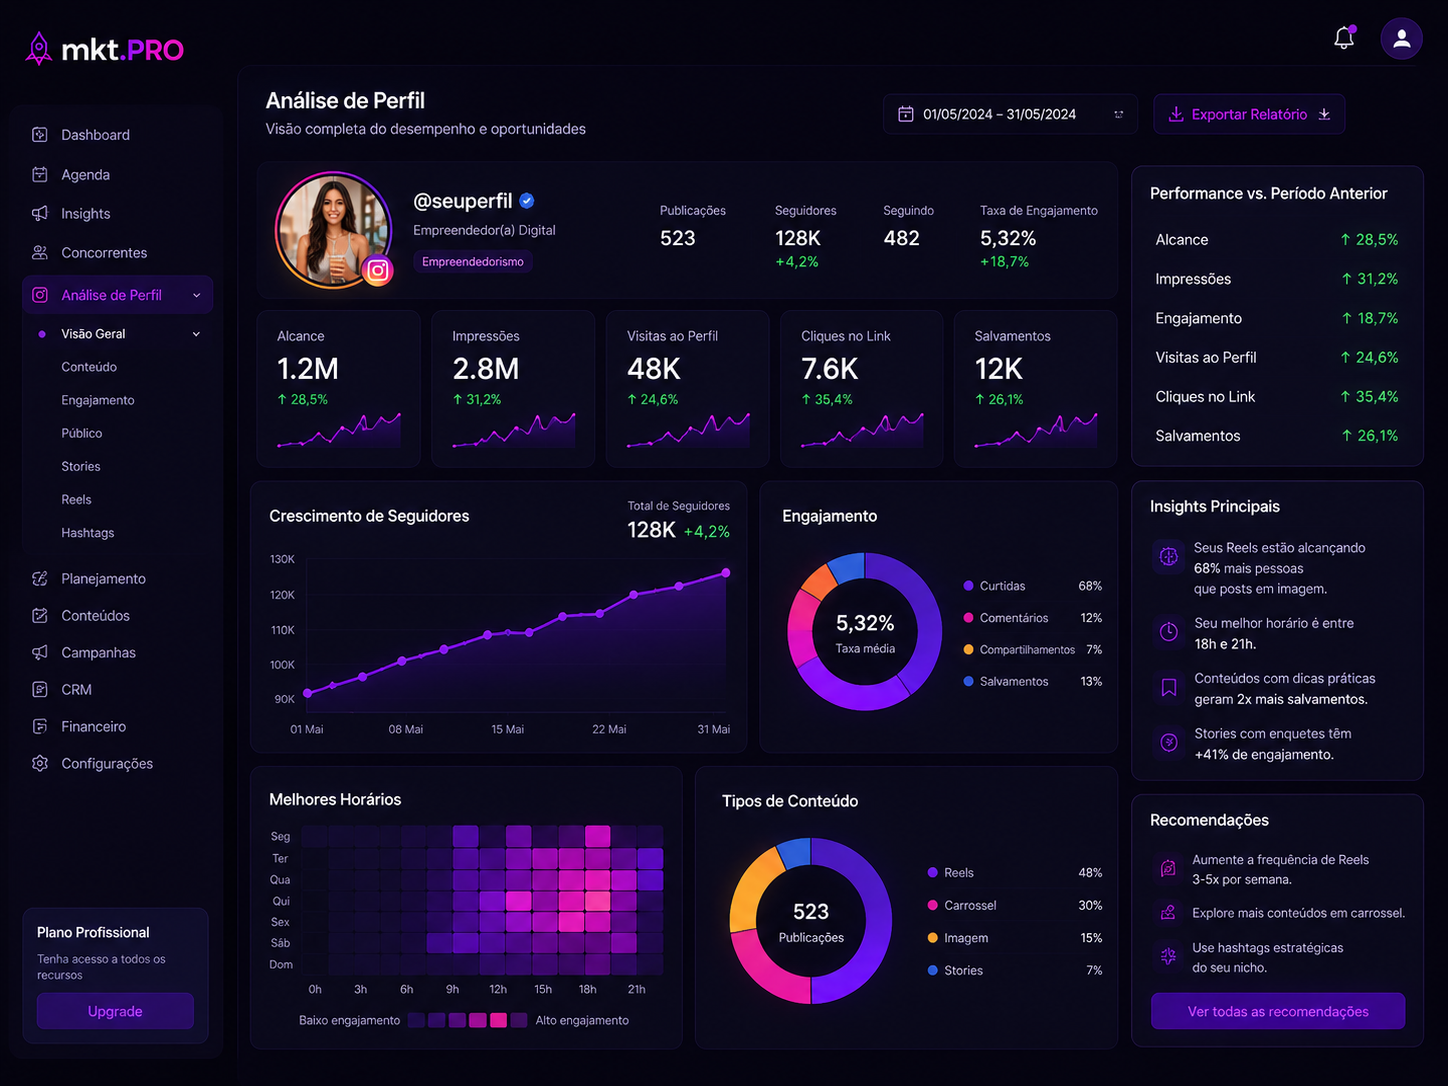Screen dimensions: 1448x1086
Task: Open the Engajamento submenu item
Action: click(x=98, y=400)
